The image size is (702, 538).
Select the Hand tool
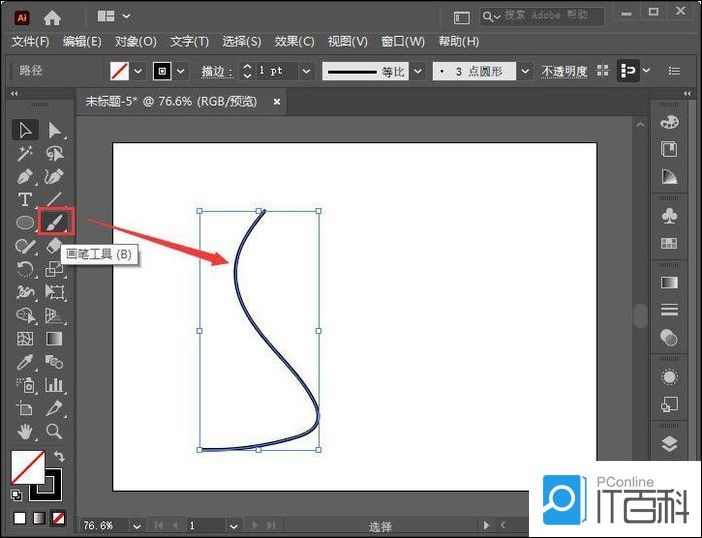pos(25,431)
